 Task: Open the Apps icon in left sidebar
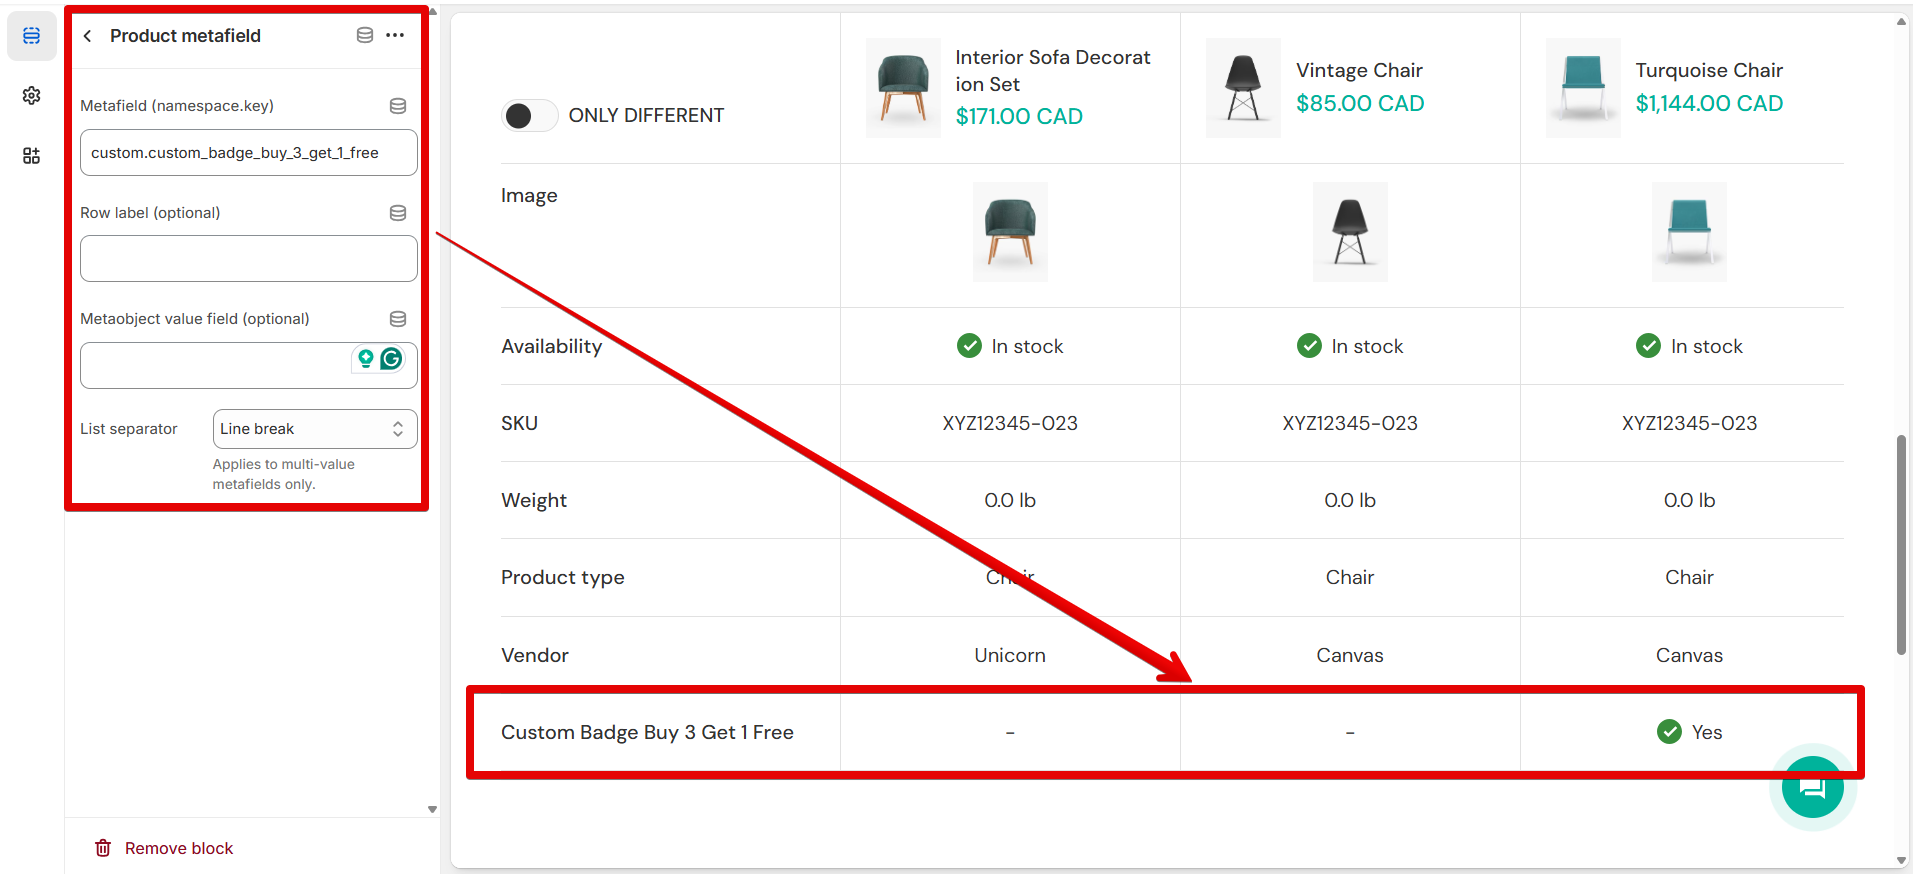click(32, 156)
